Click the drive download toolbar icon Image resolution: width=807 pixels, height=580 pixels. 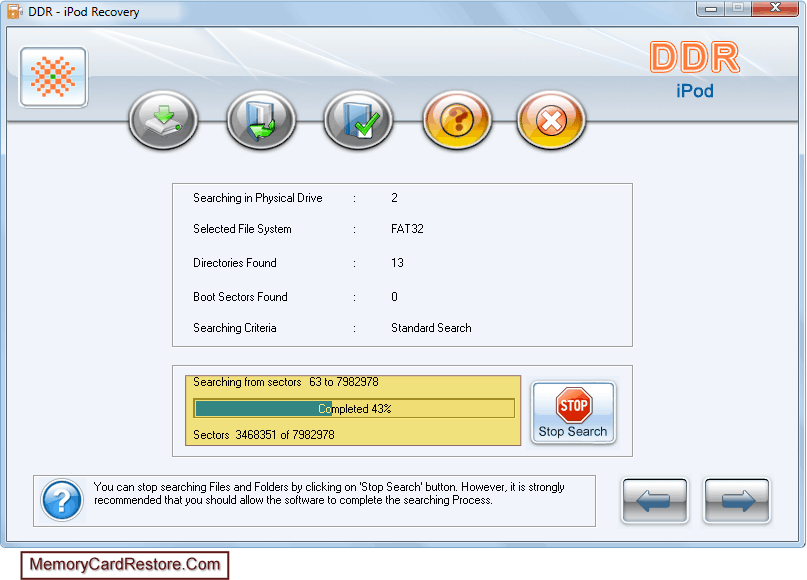point(163,120)
